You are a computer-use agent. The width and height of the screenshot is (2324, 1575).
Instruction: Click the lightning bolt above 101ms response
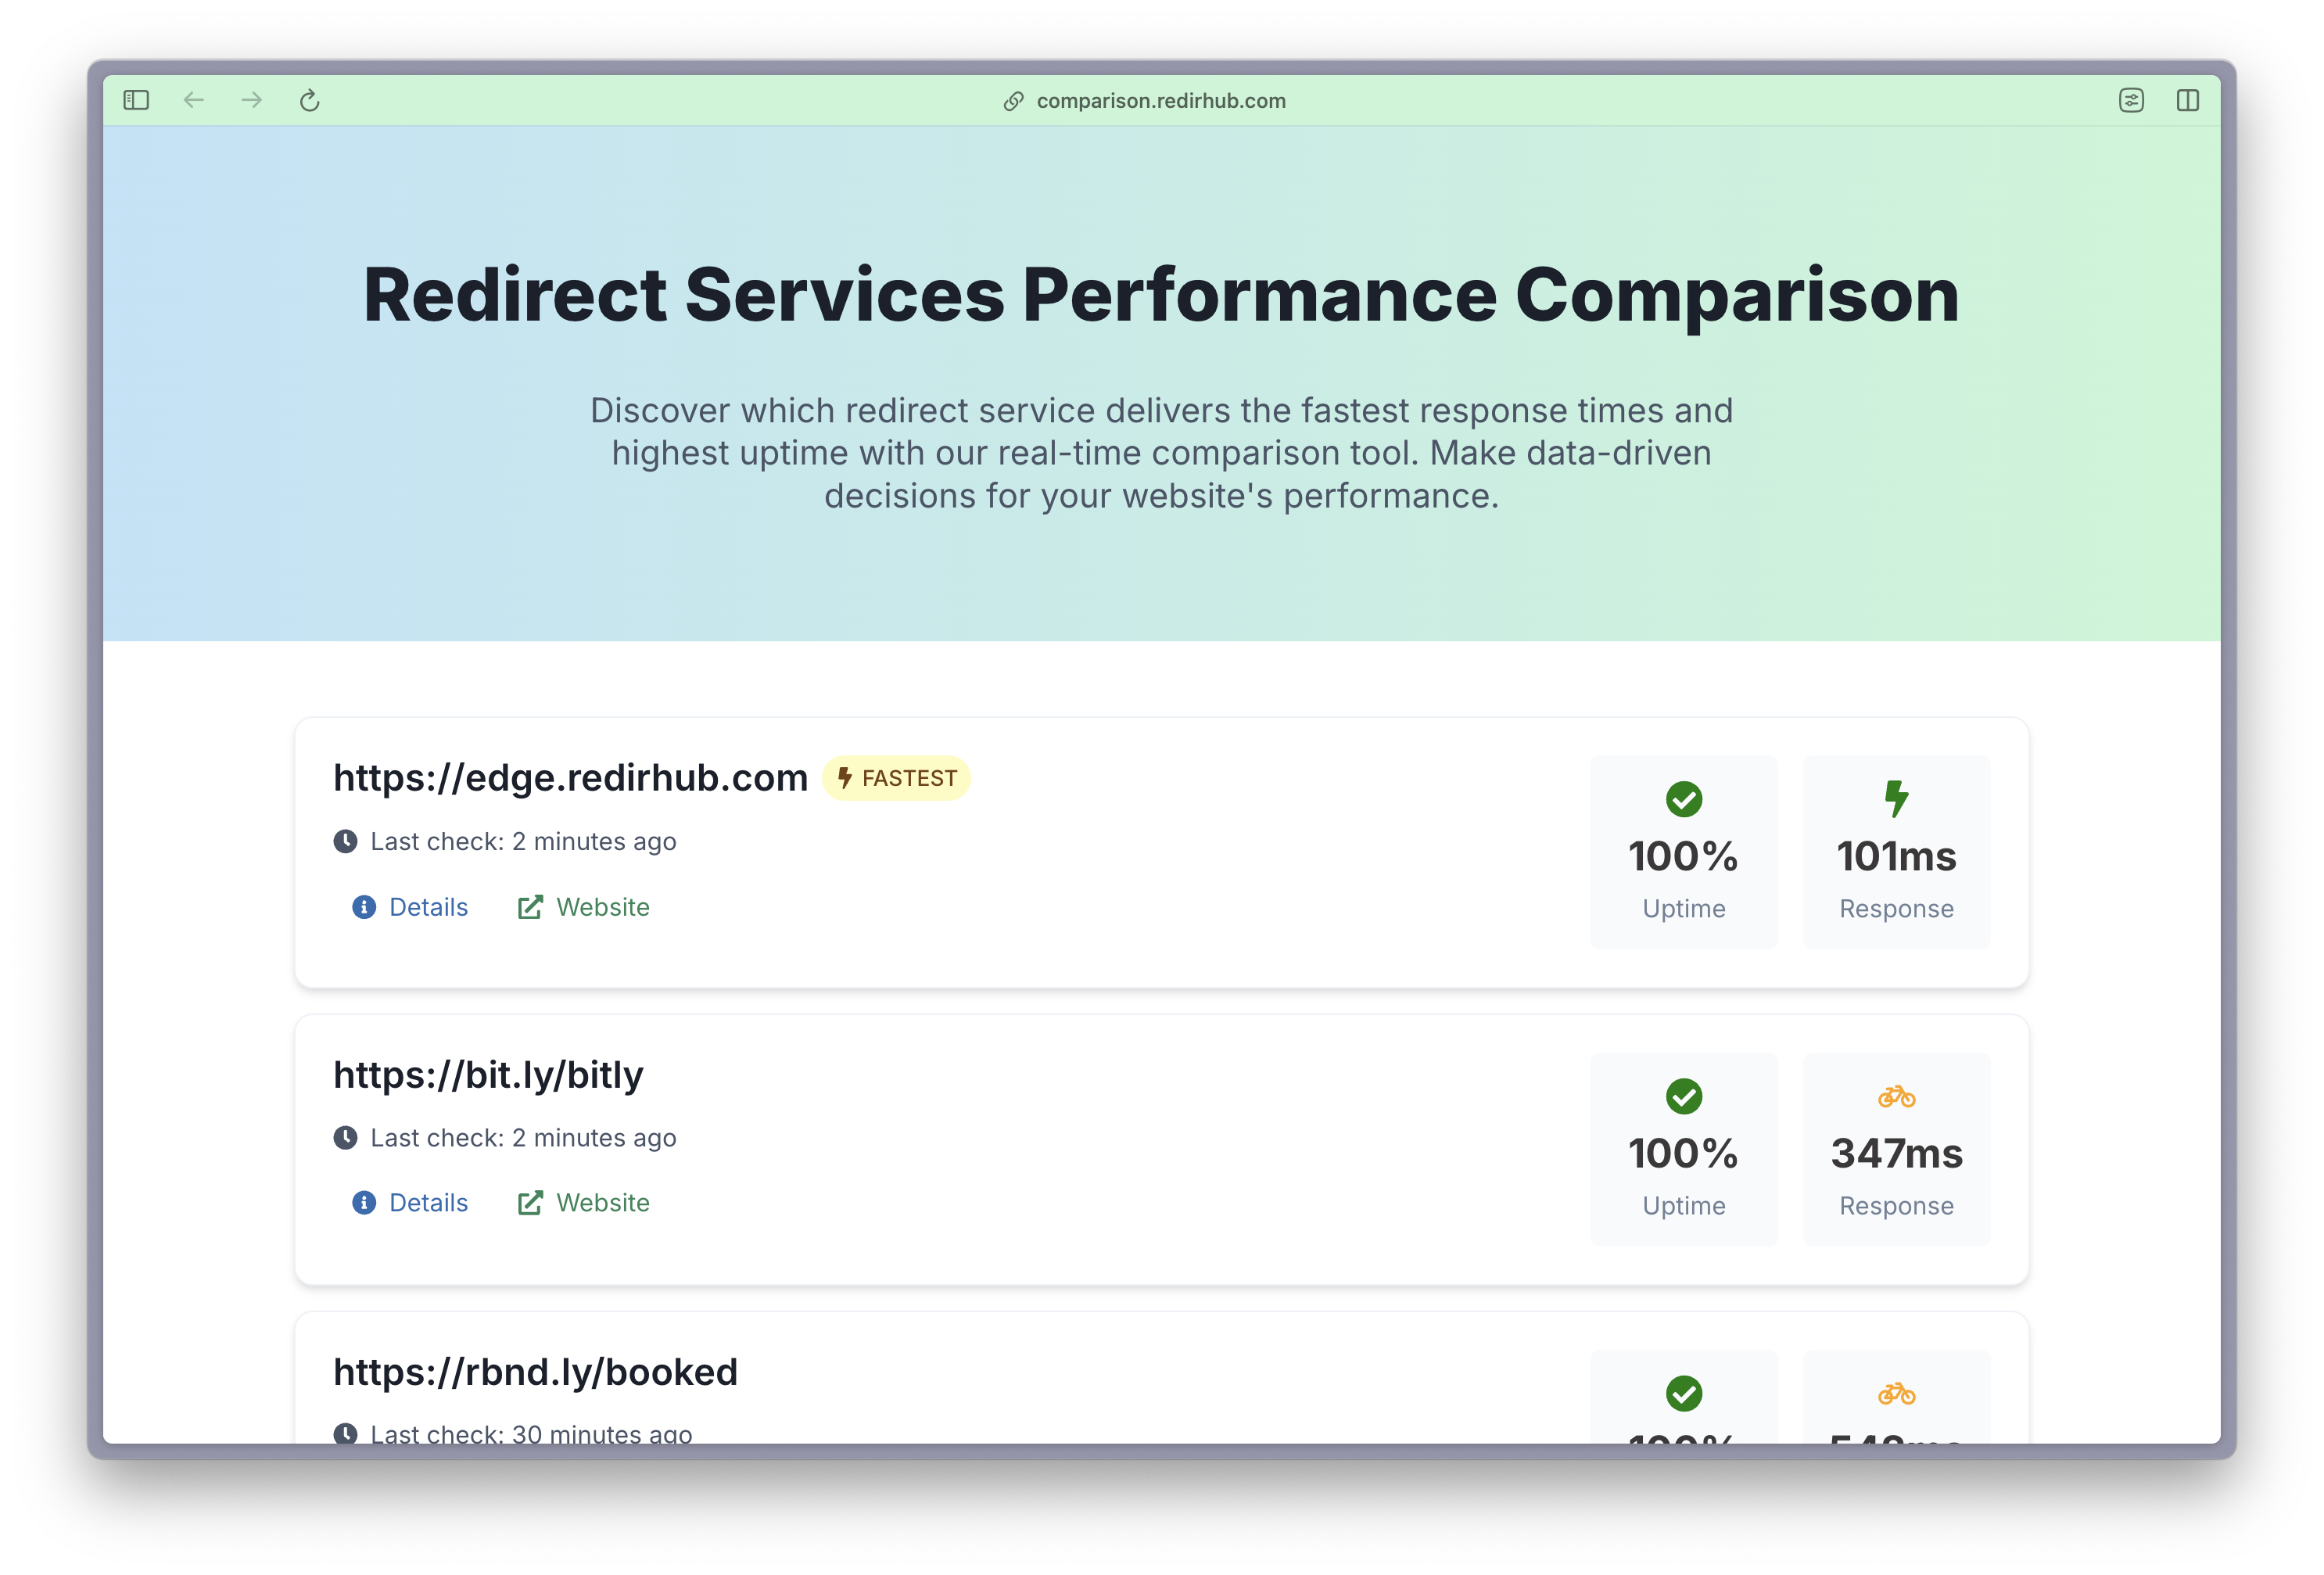(1896, 799)
